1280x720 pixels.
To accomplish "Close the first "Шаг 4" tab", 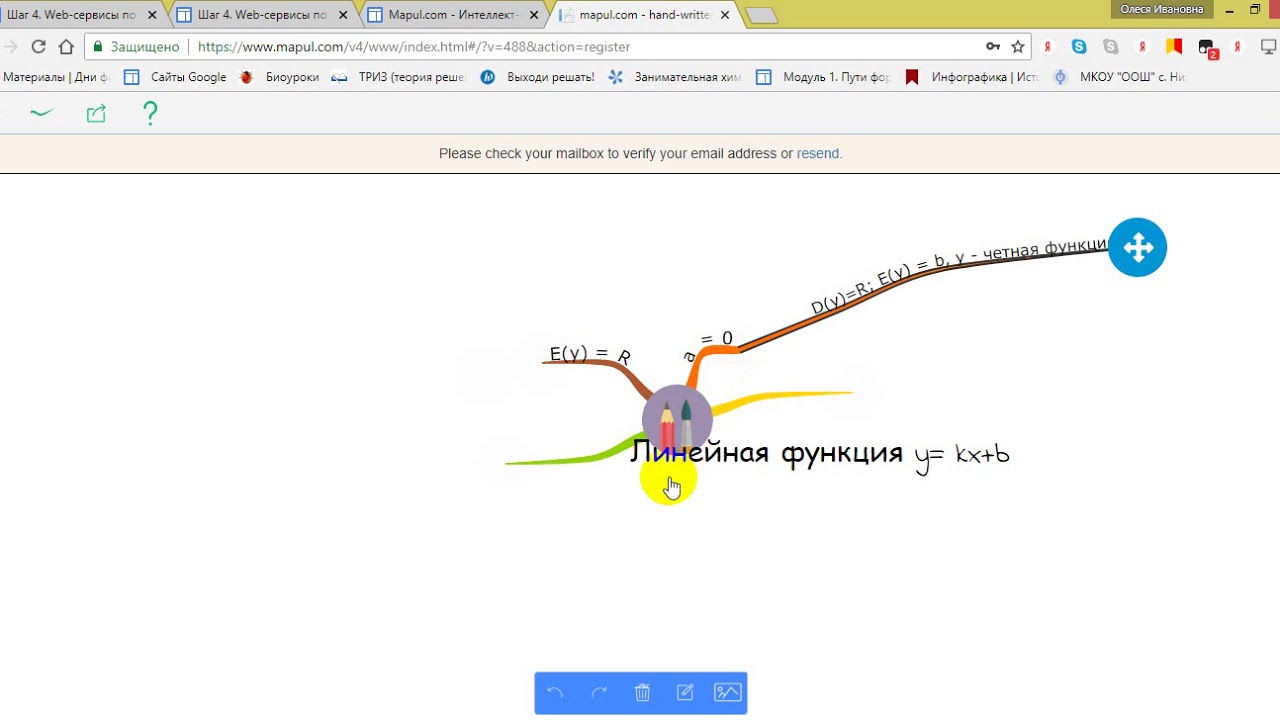I will [152, 15].
